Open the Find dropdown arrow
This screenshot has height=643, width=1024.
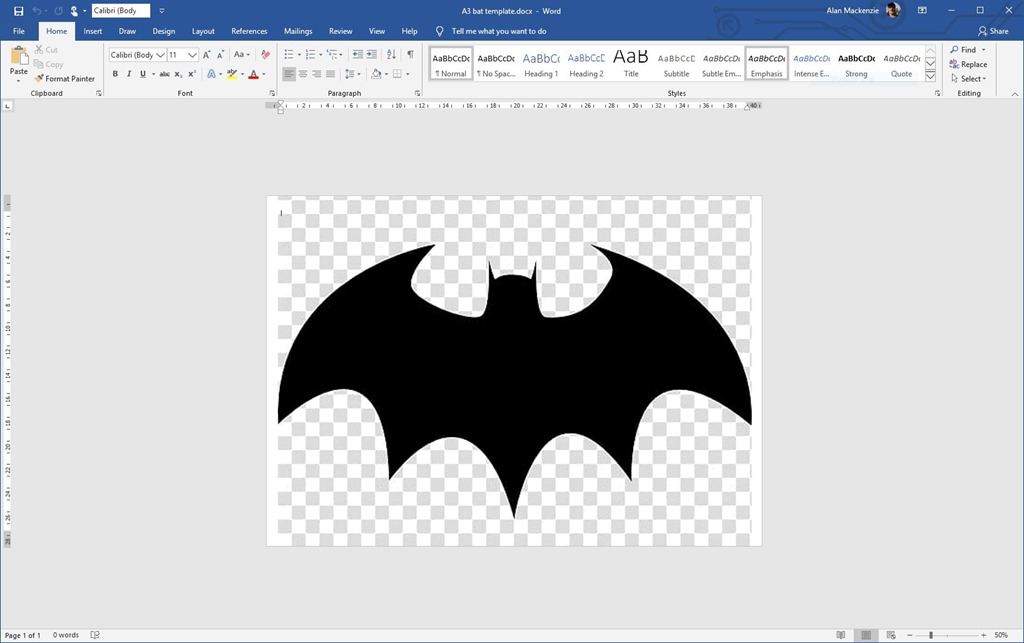click(x=983, y=50)
